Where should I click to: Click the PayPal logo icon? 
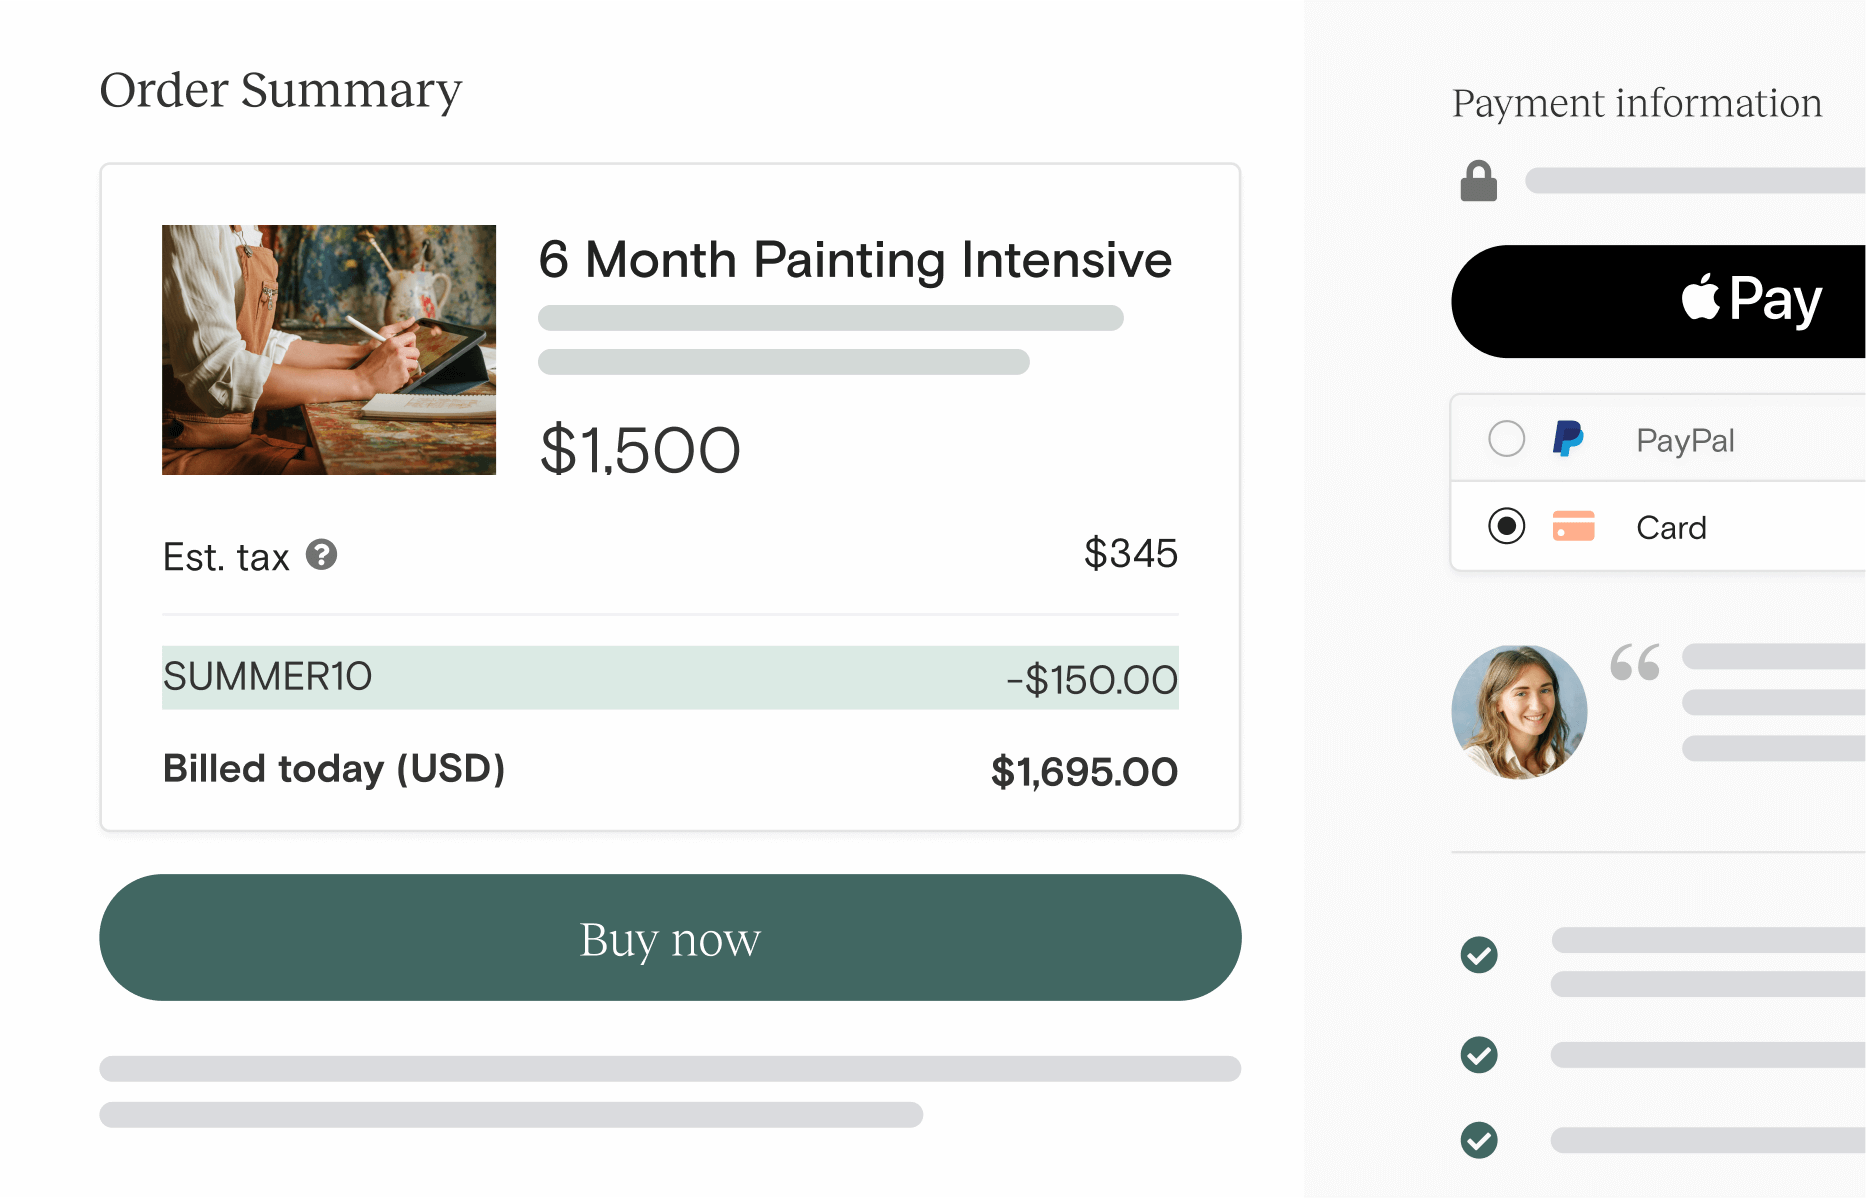[x=1567, y=439]
